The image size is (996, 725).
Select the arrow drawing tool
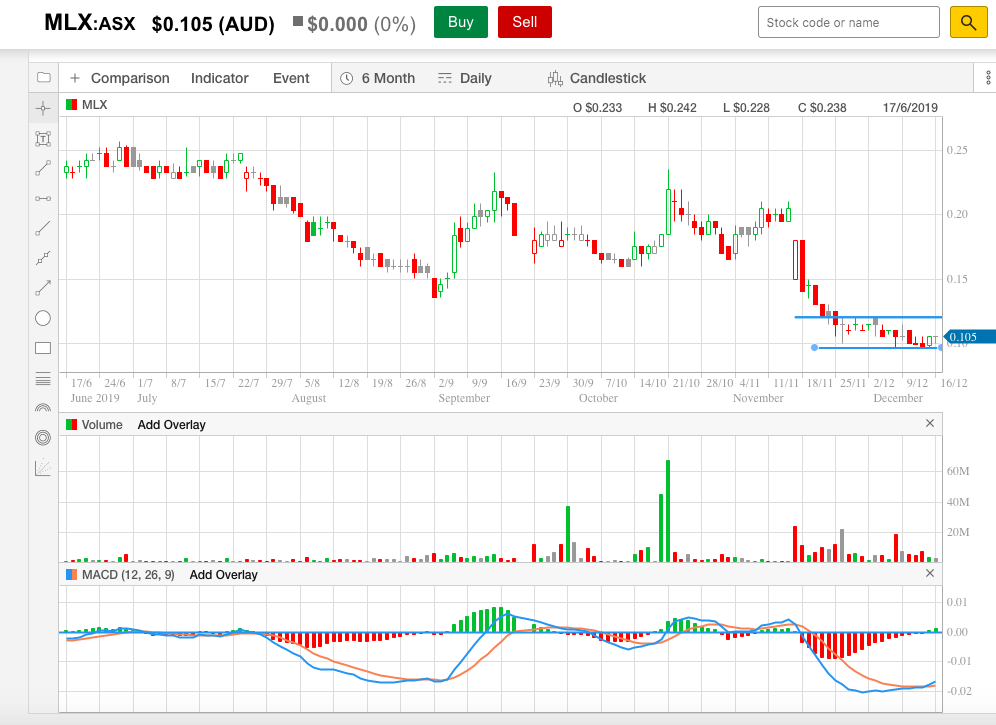(x=43, y=288)
